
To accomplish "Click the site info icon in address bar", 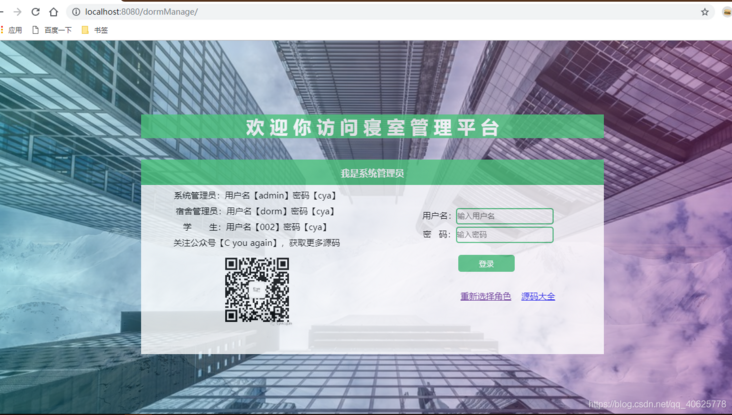I will click(x=76, y=12).
